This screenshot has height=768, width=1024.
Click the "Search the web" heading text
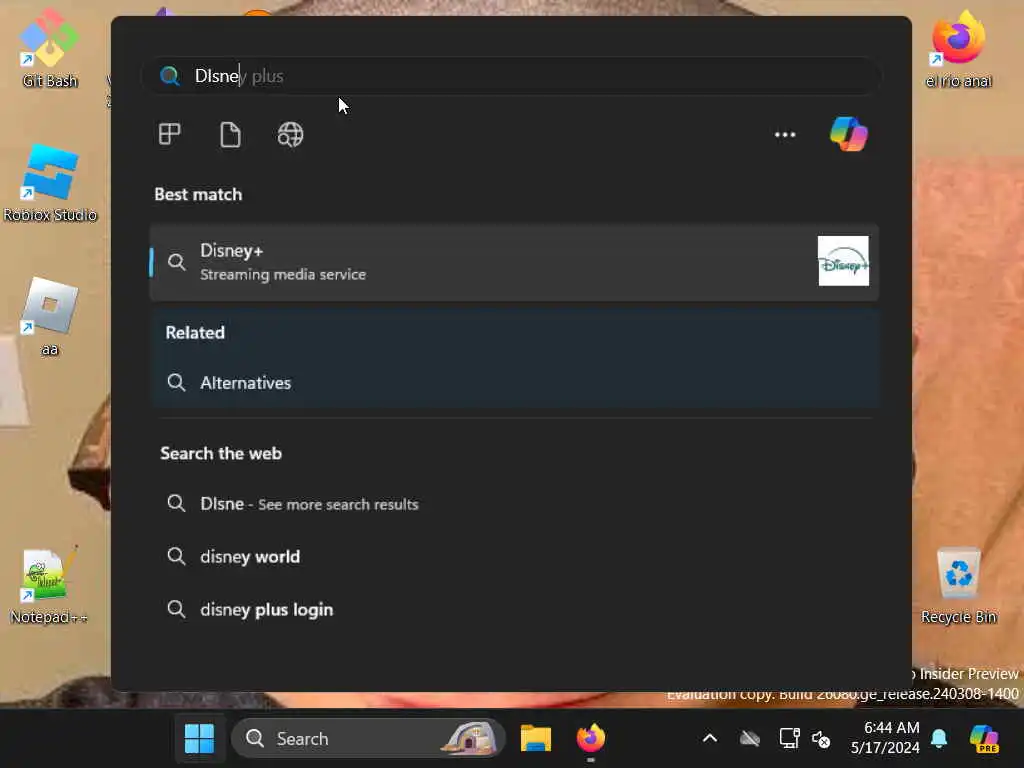(221, 453)
